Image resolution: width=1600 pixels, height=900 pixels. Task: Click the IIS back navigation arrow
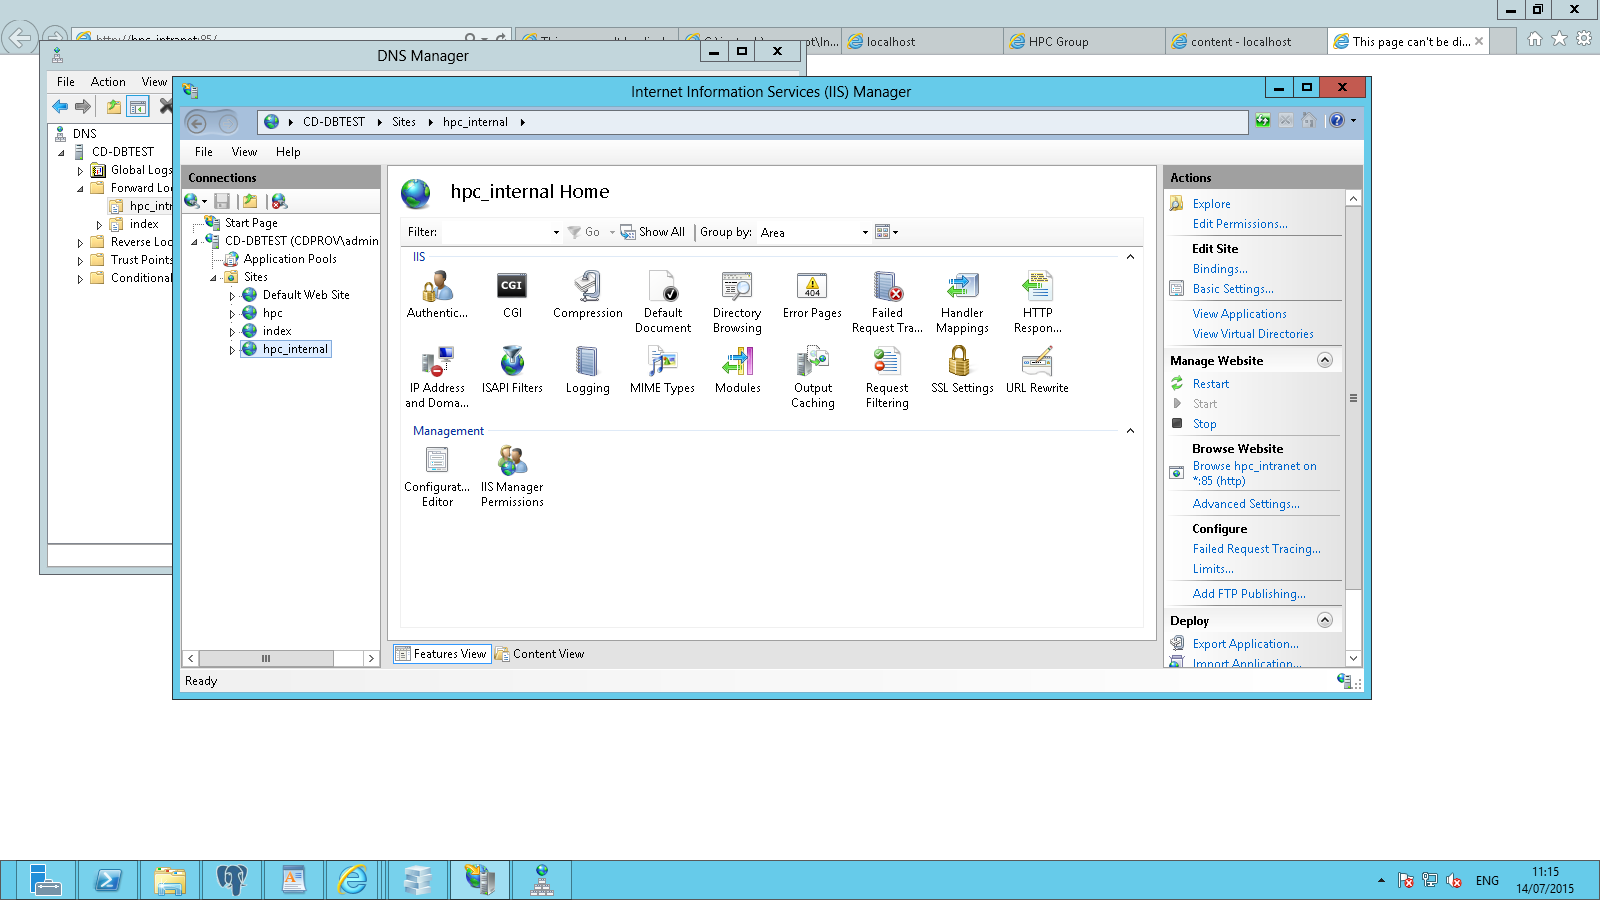pos(197,123)
